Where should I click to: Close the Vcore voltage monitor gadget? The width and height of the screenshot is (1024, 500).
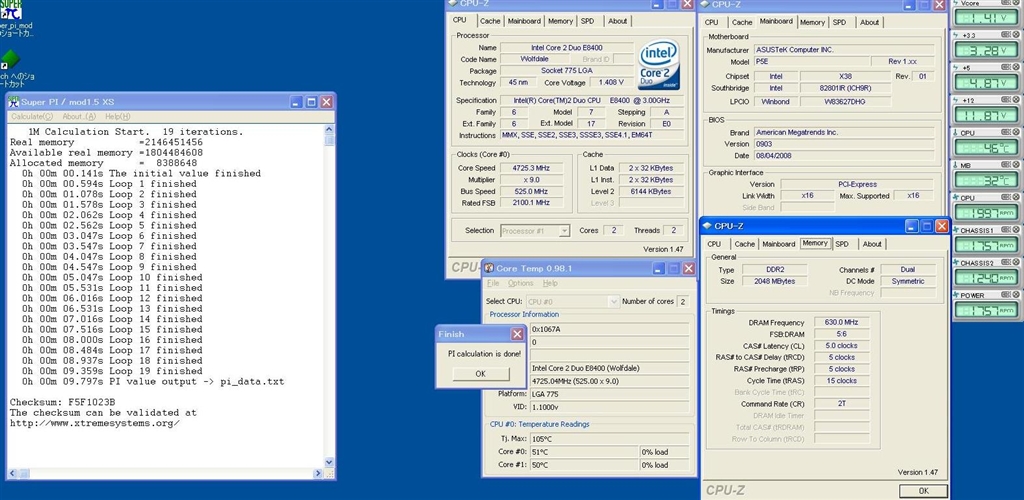[x=1015, y=3]
